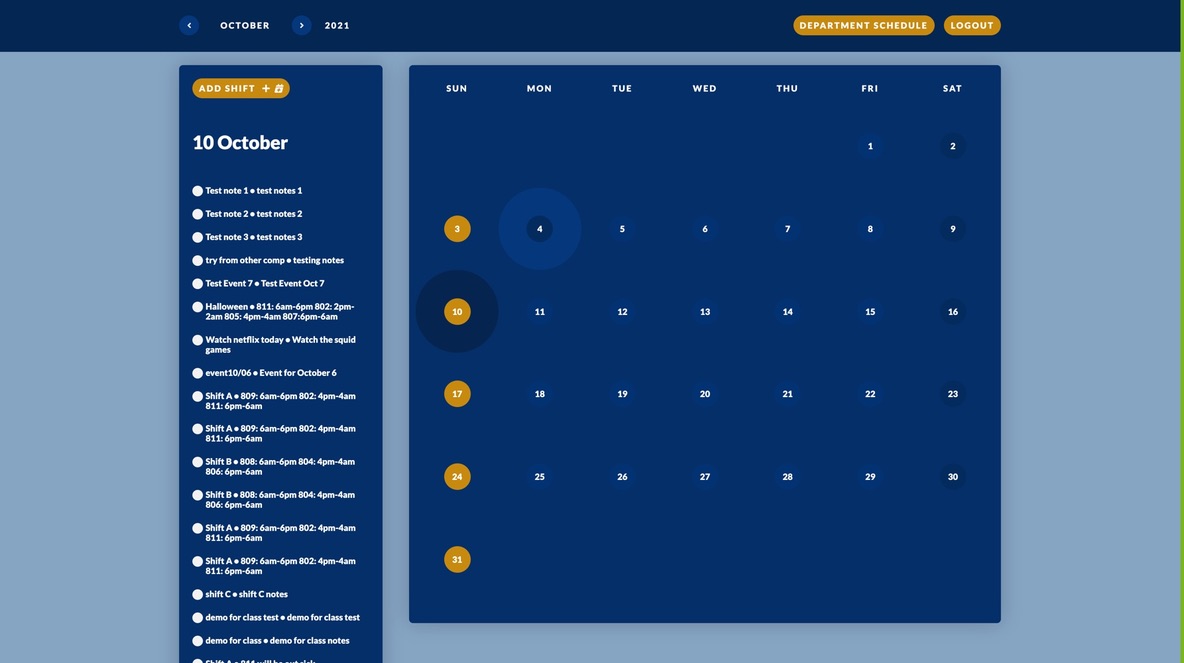
Task: Select the Halloween event bullet
Action: pyautogui.click(x=197, y=307)
